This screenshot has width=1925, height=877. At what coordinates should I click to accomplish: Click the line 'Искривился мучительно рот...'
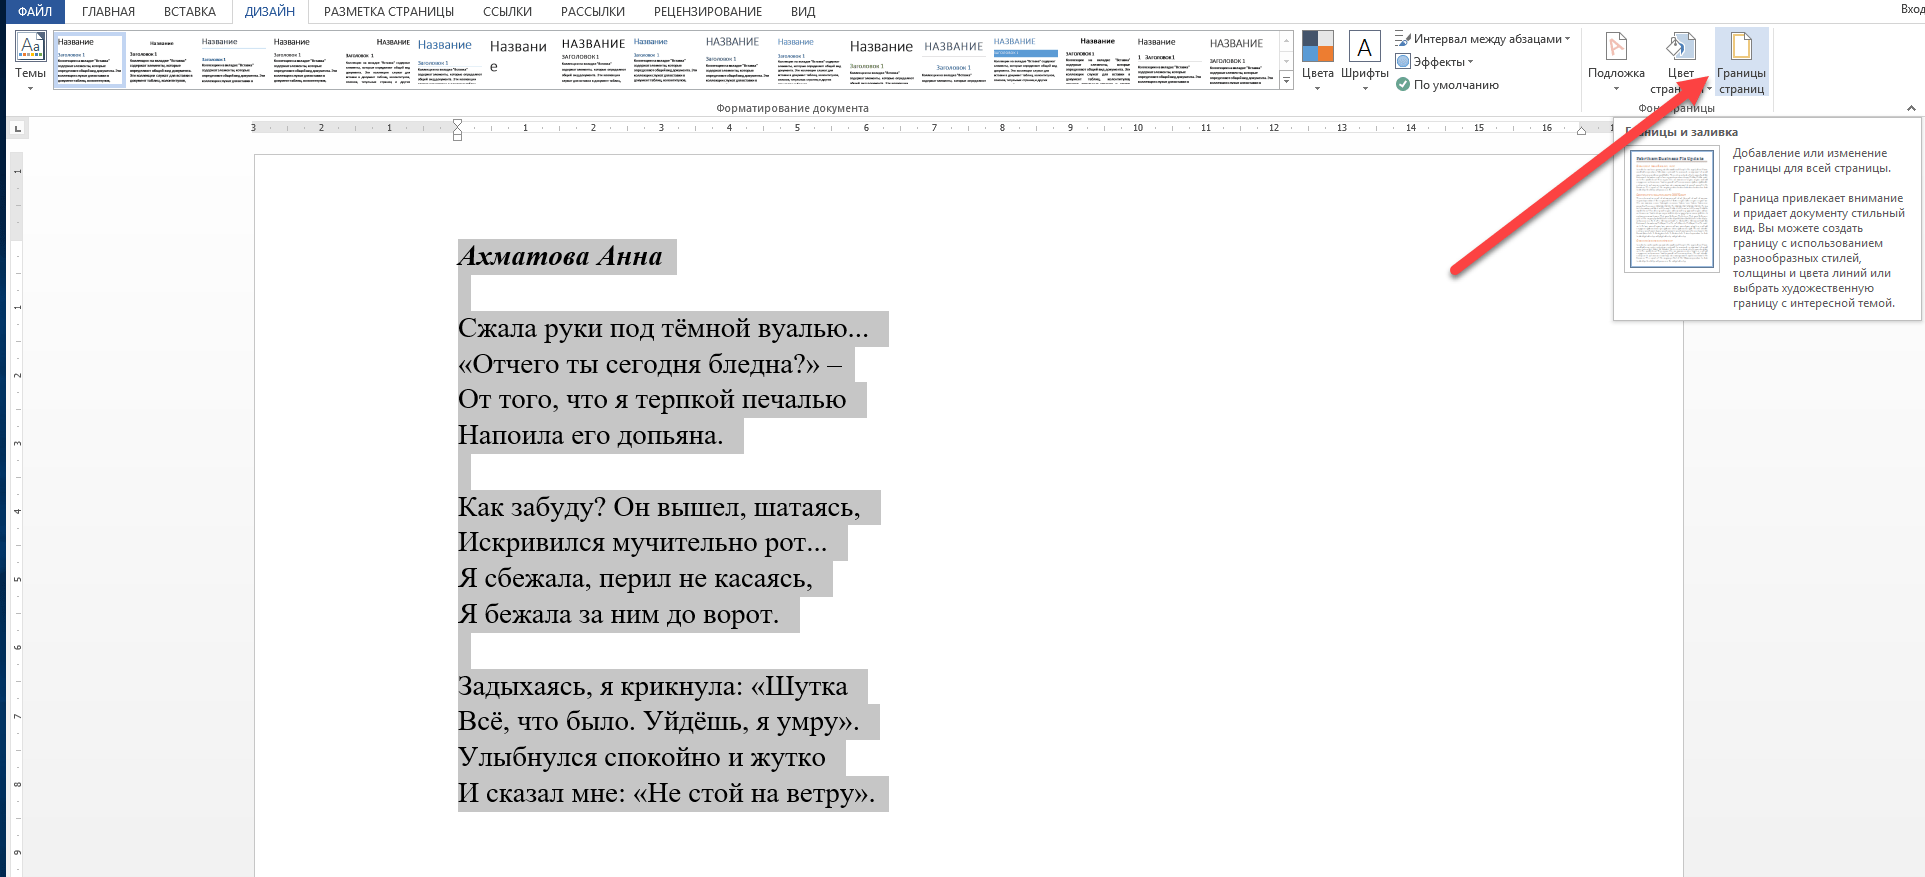(x=642, y=543)
